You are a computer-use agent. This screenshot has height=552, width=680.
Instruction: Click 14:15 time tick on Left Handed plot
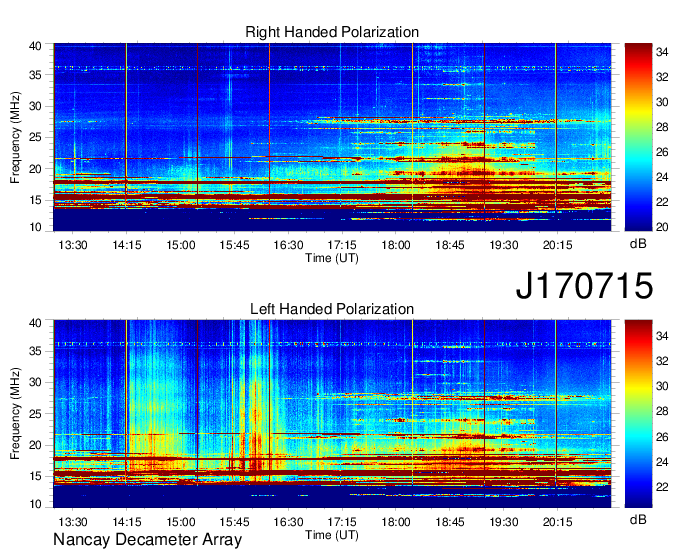[127, 522]
